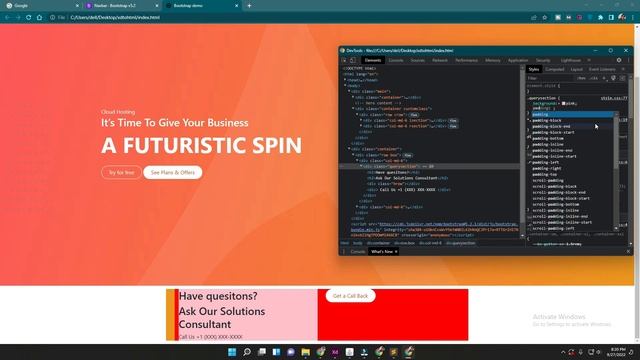Click See Plans & Offers button
640x360 pixels.
click(x=173, y=173)
